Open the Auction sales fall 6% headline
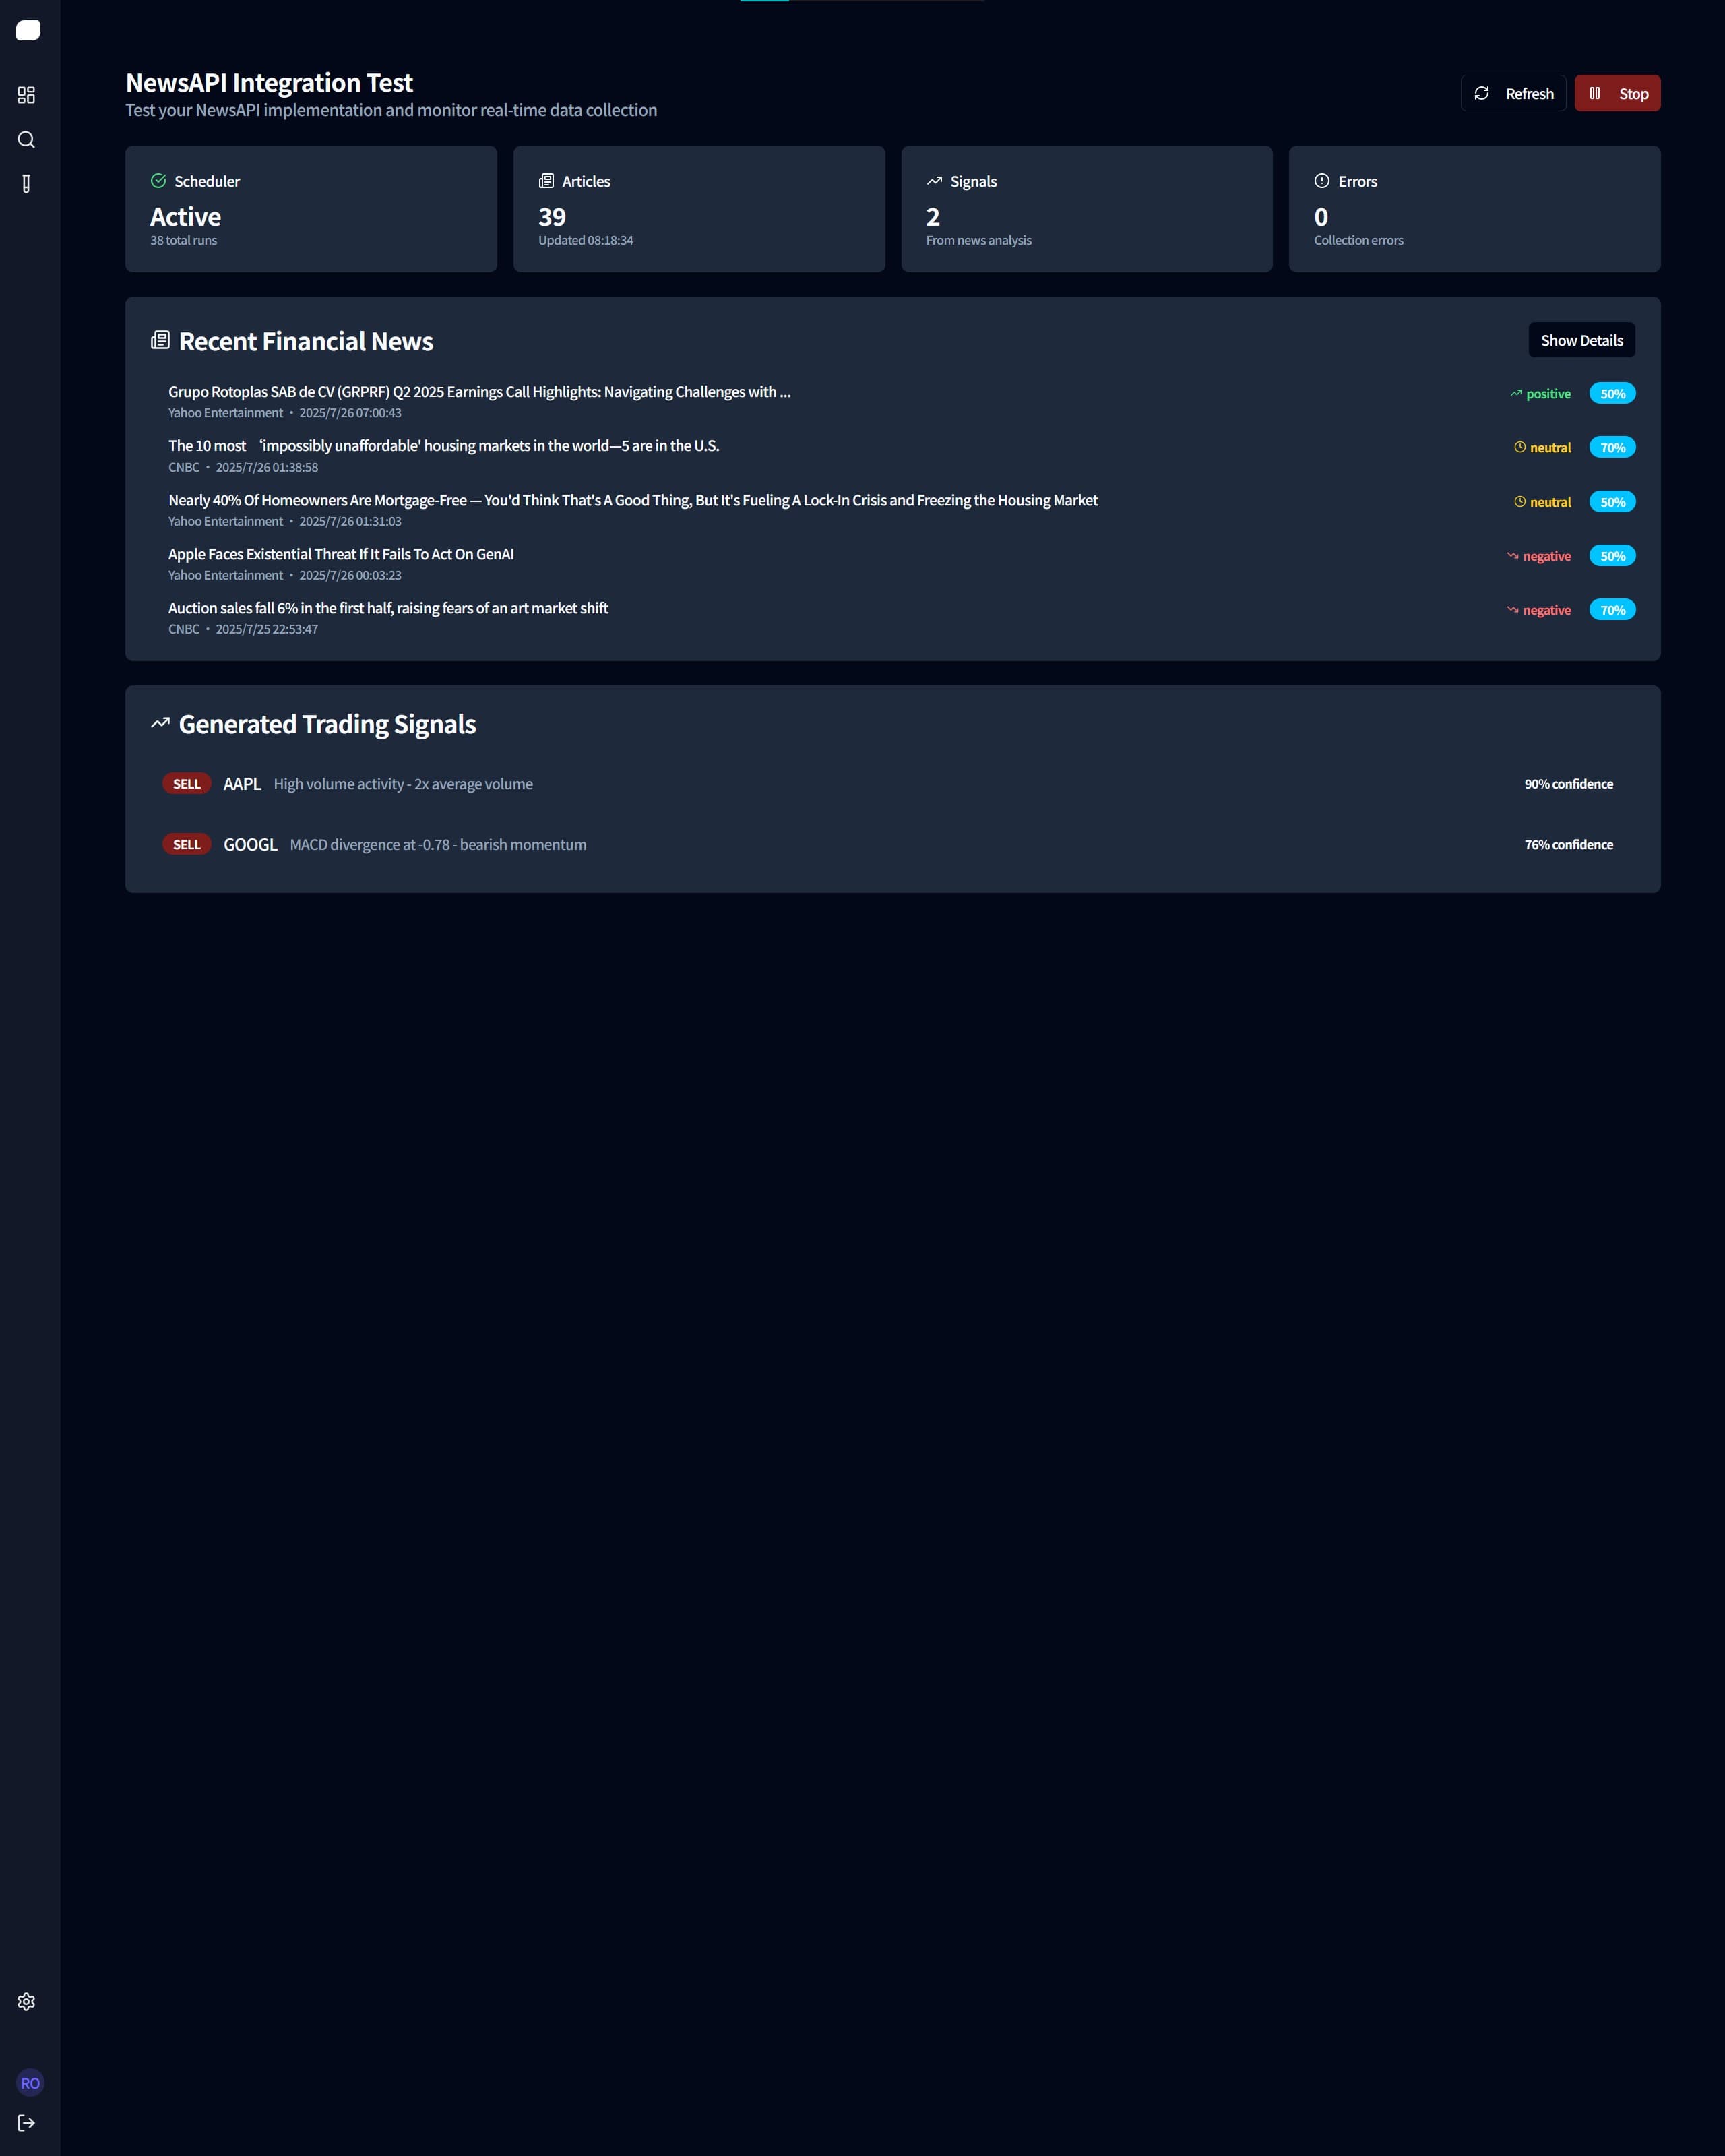The width and height of the screenshot is (1725, 2156). (x=388, y=608)
